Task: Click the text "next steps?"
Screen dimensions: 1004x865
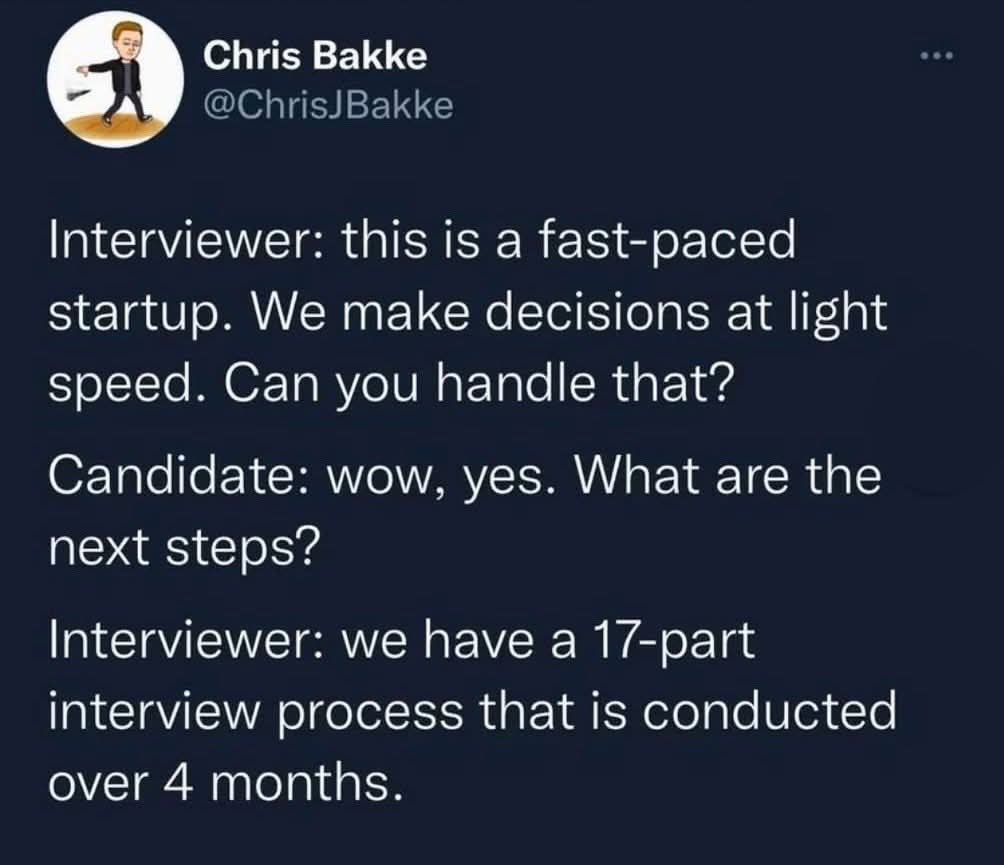Action: pos(183,545)
